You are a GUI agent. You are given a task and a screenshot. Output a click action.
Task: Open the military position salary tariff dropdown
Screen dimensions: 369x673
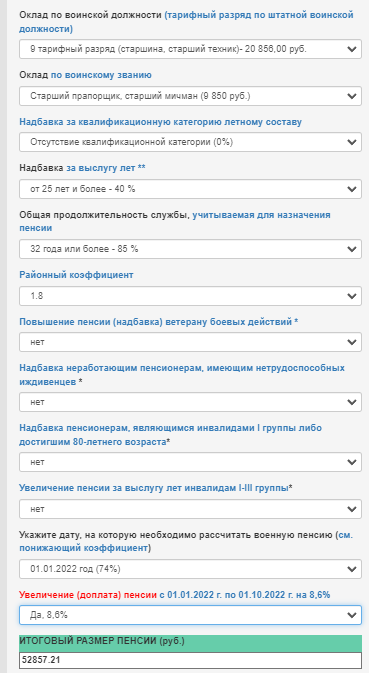(x=190, y=49)
